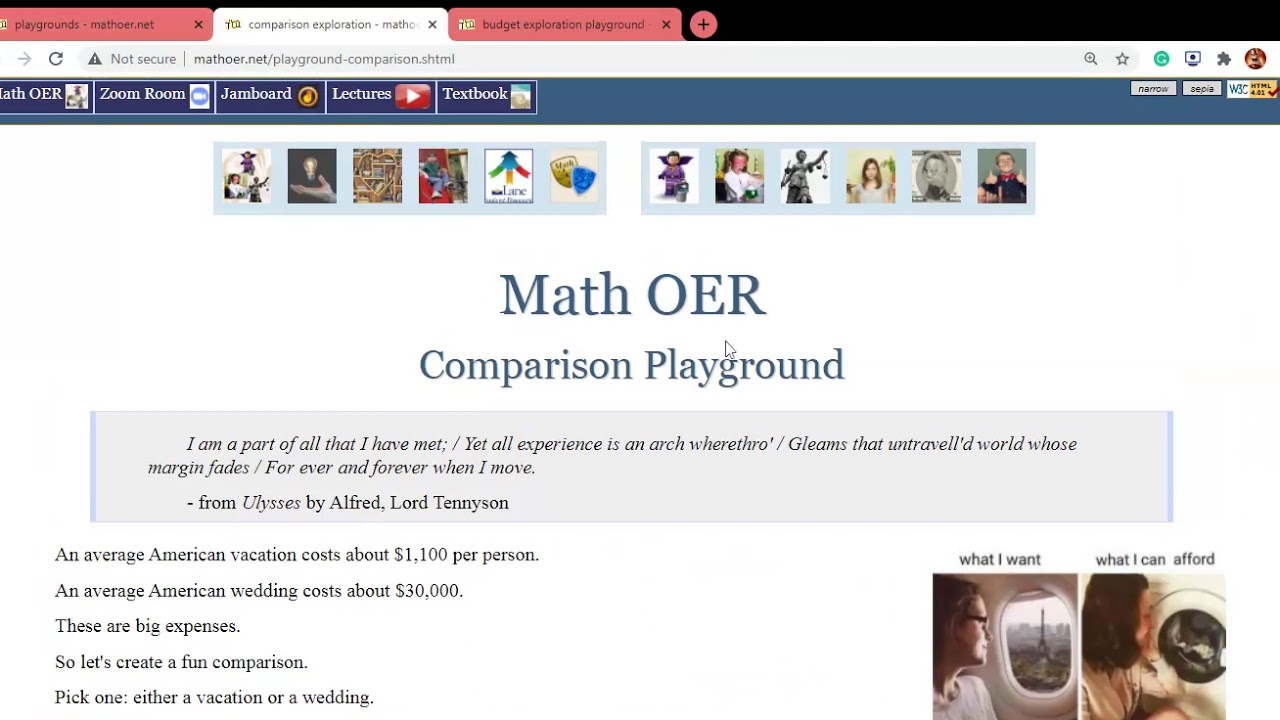Open the Lectures navigation item
1280x720 pixels.
click(381, 96)
